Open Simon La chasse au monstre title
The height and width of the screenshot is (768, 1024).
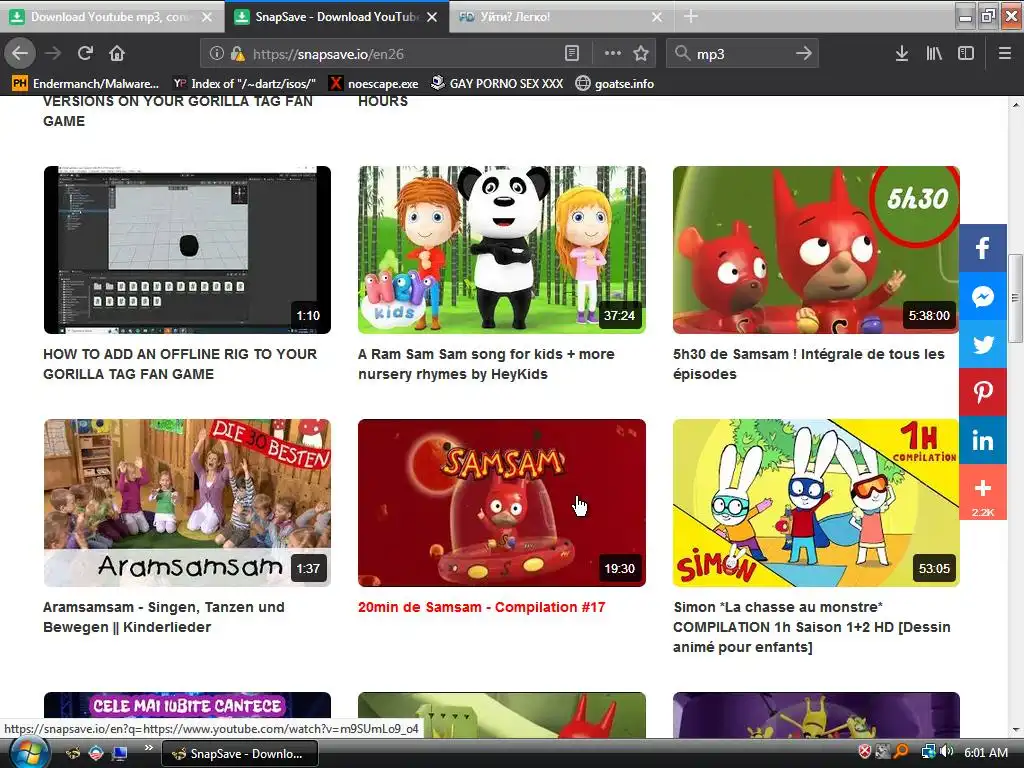812,627
